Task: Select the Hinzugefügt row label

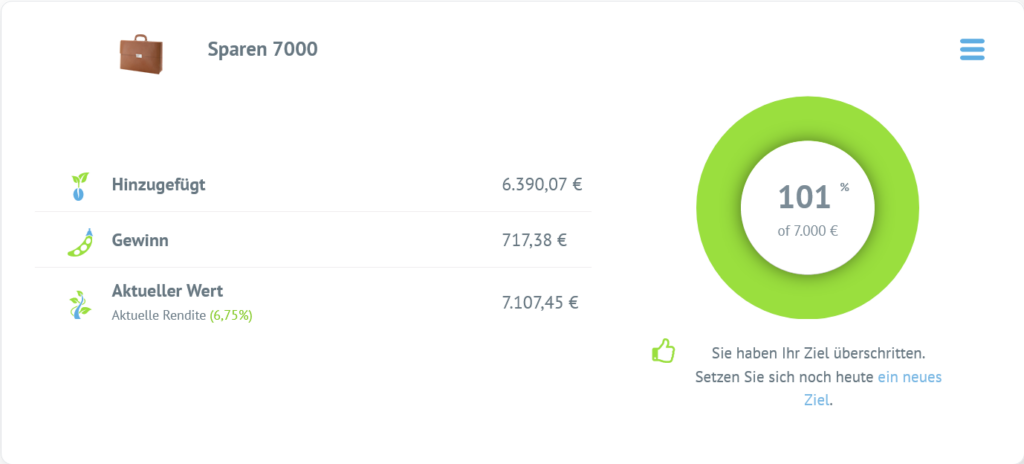Action: (x=159, y=185)
